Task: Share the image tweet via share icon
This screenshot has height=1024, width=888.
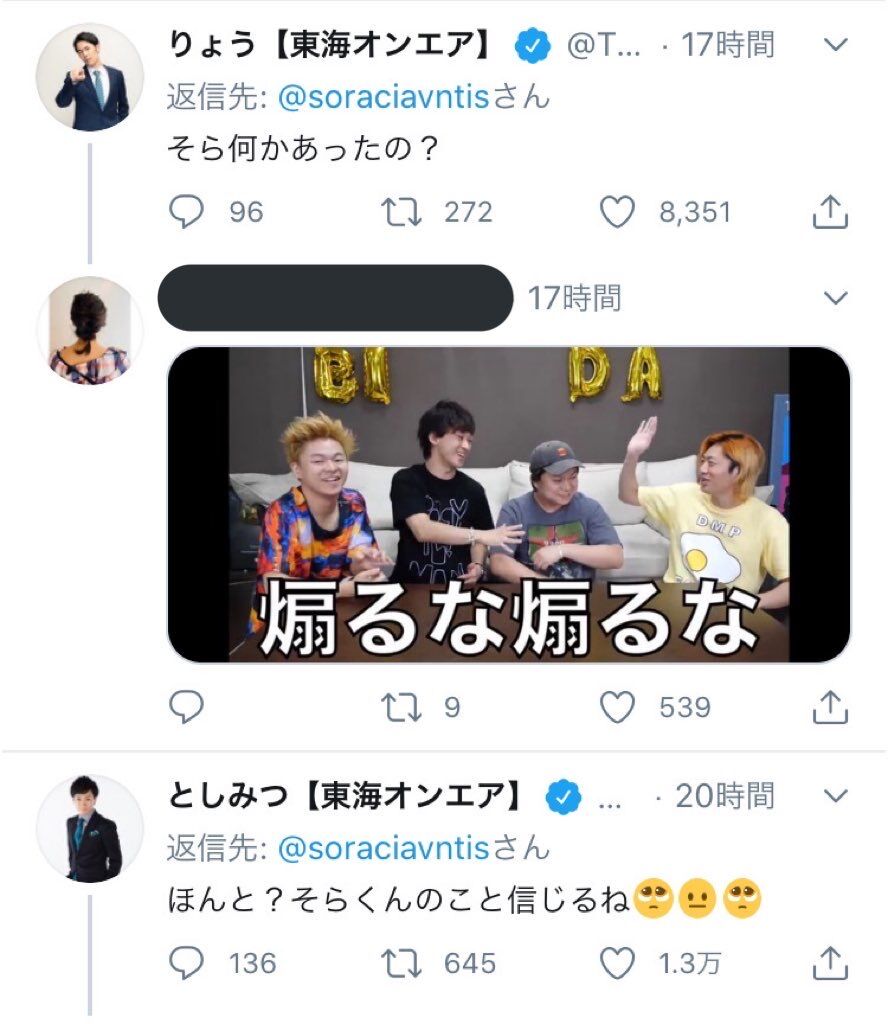Action: click(x=830, y=707)
